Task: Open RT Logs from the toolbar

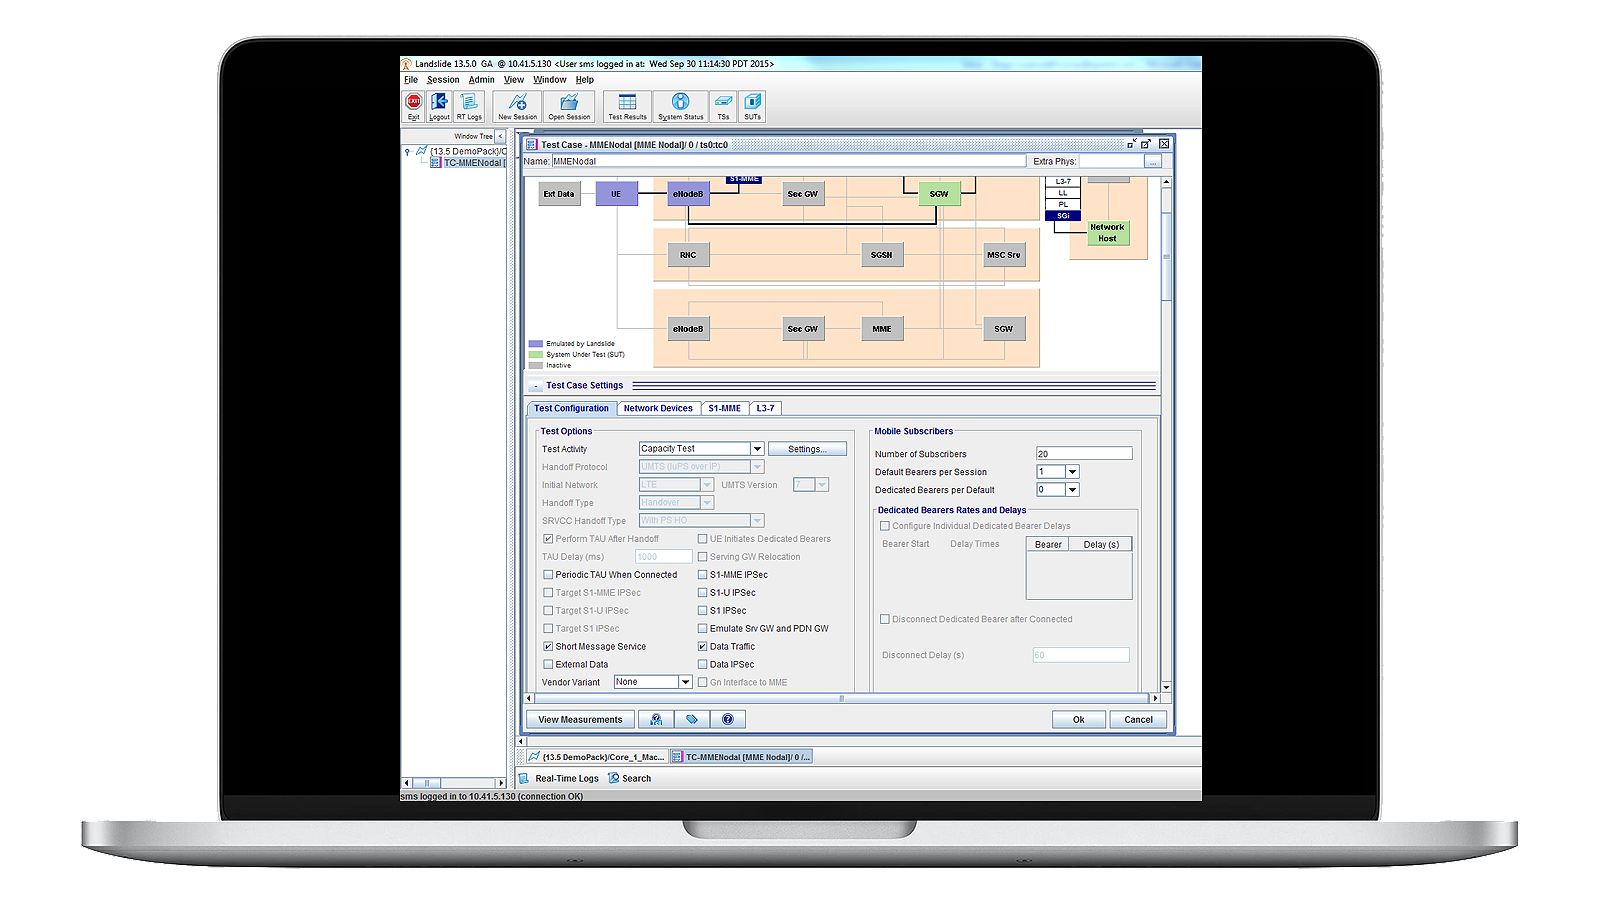Action: 469,106
